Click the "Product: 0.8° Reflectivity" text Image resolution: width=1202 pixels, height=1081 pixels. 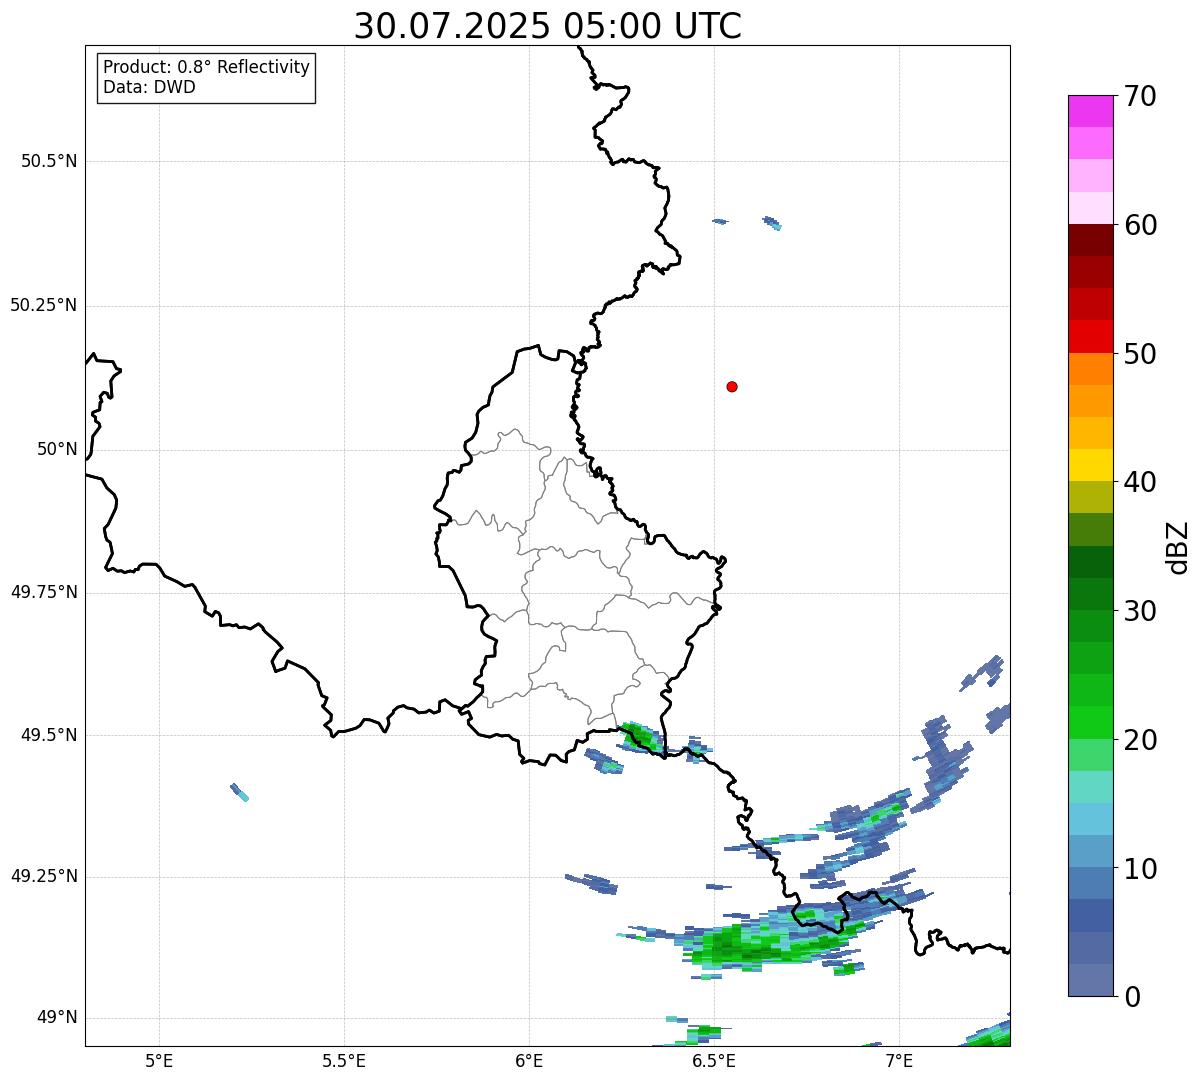click(207, 67)
